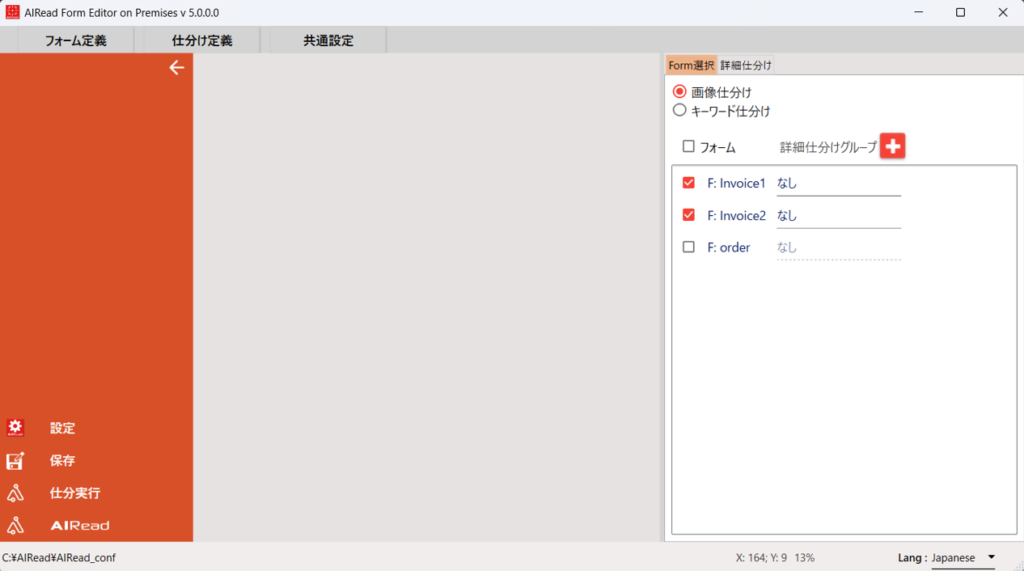Screen dimensions: 1024x571
Task: Add group with the red plus button
Action: (892, 146)
